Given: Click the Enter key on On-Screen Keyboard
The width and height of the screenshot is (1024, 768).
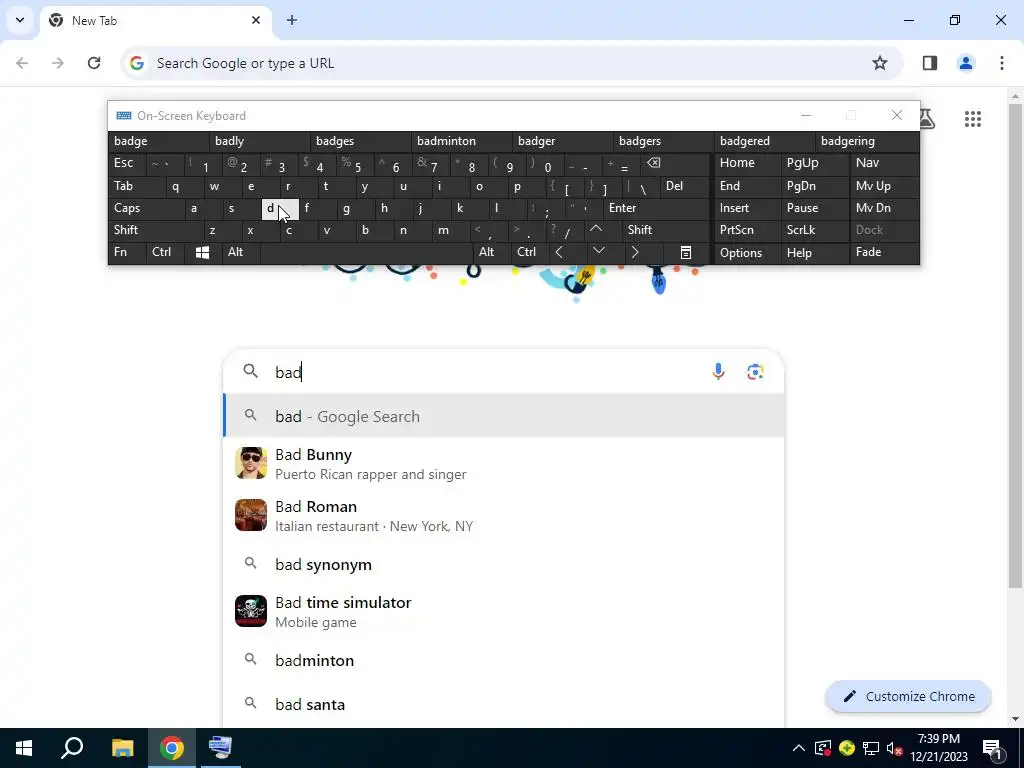Looking at the screenshot, I should pos(656,208).
